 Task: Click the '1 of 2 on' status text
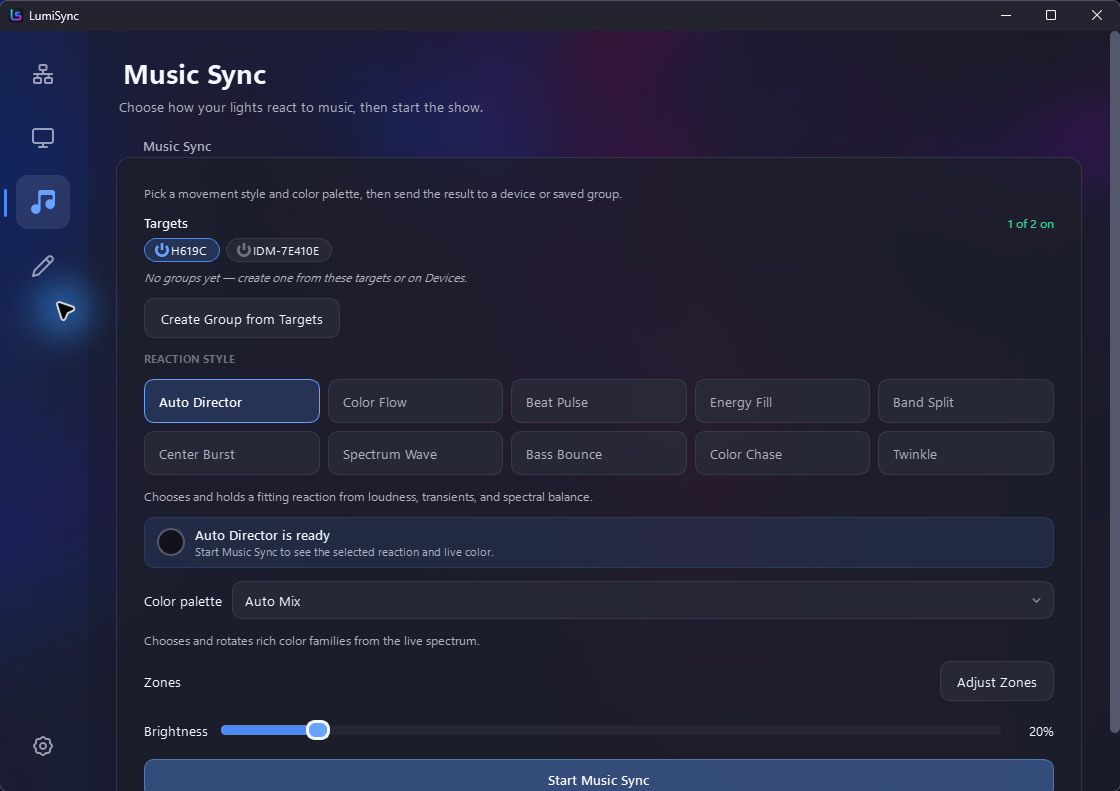click(1030, 224)
